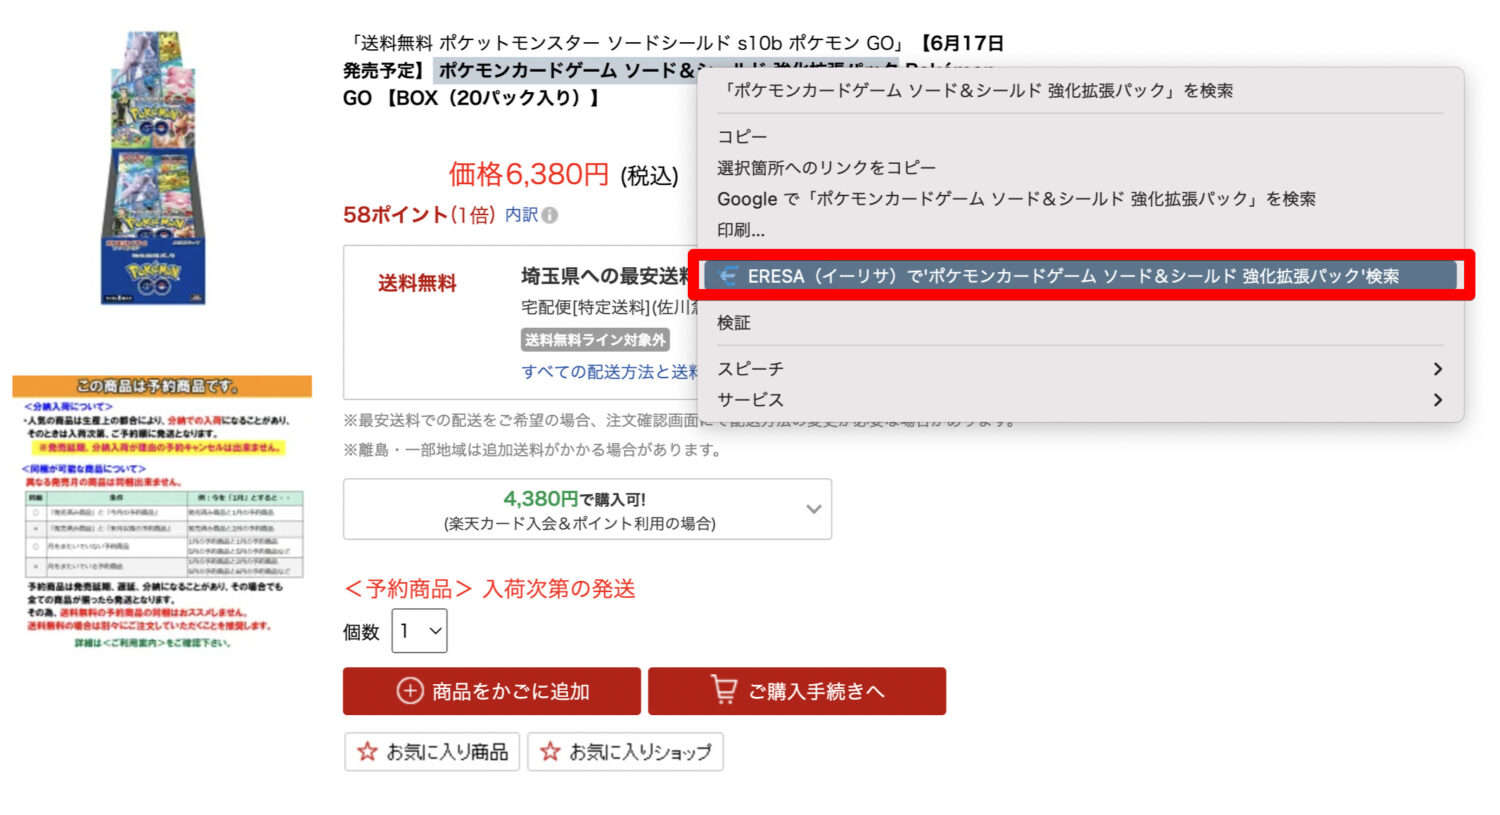This screenshot has height=815, width=1500.
Task: Click お気に入り商品 button
Action: tap(432, 752)
